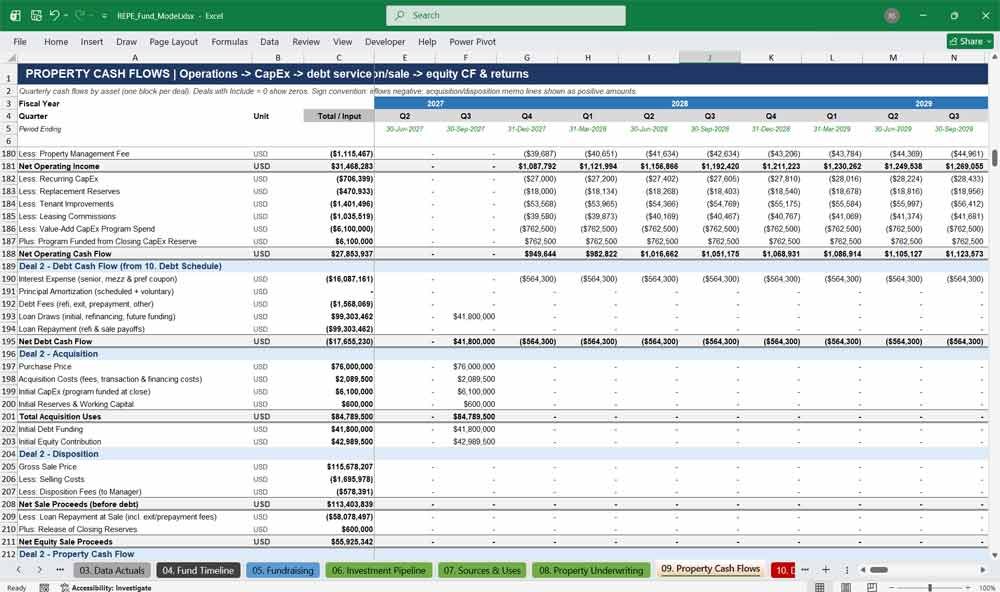
Task: Switch to 08. Property Underwriting sheet
Action: coord(591,570)
